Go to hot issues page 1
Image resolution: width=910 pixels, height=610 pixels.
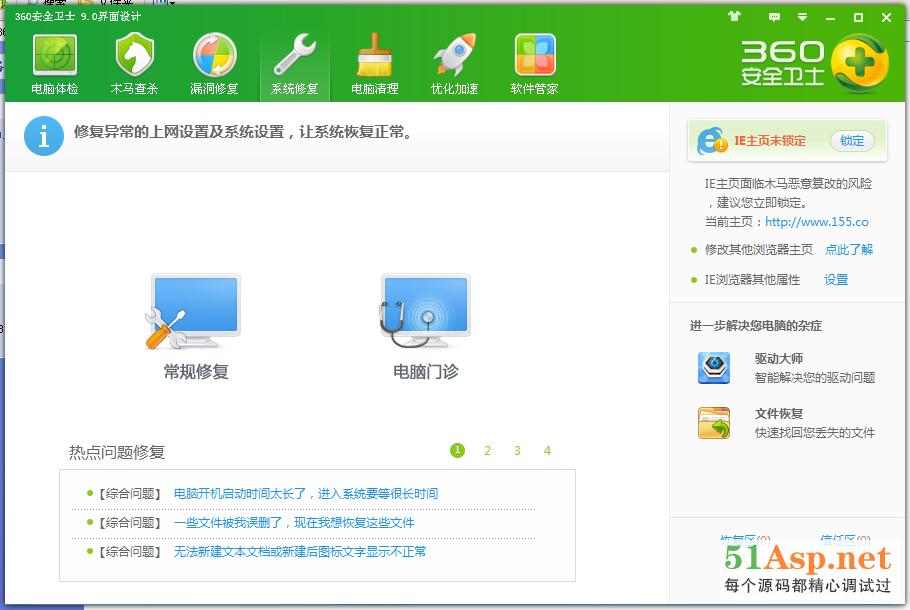[457, 450]
